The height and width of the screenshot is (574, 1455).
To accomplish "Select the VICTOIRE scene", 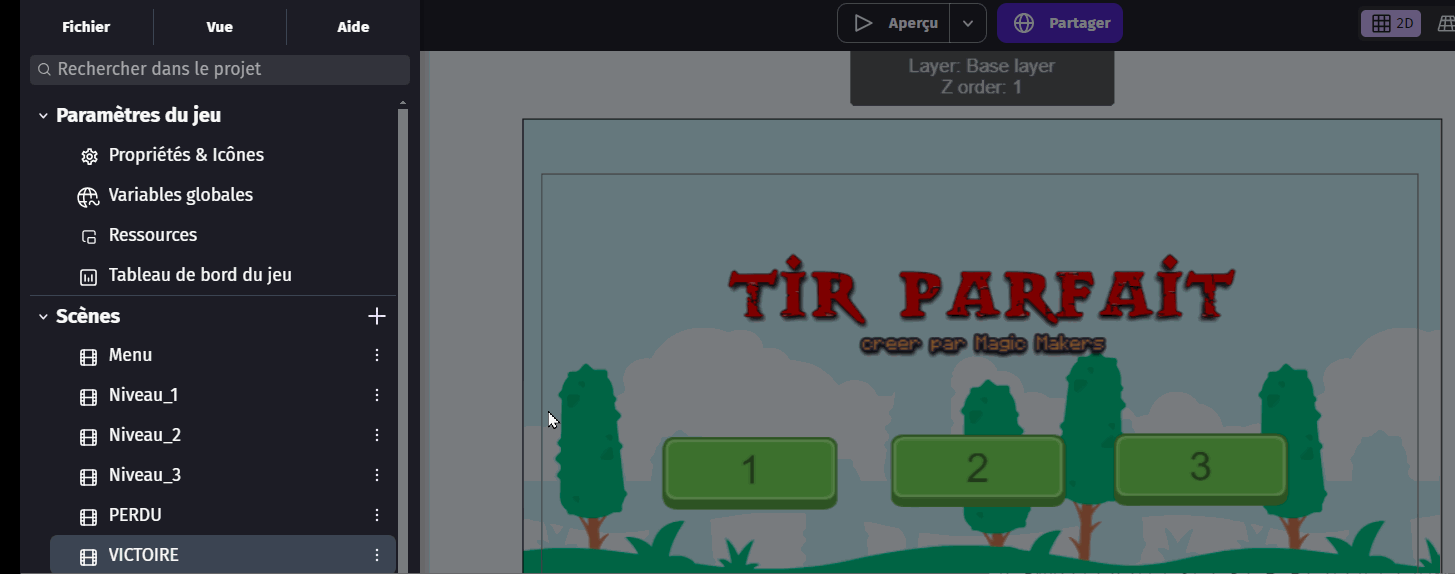I will [223, 555].
